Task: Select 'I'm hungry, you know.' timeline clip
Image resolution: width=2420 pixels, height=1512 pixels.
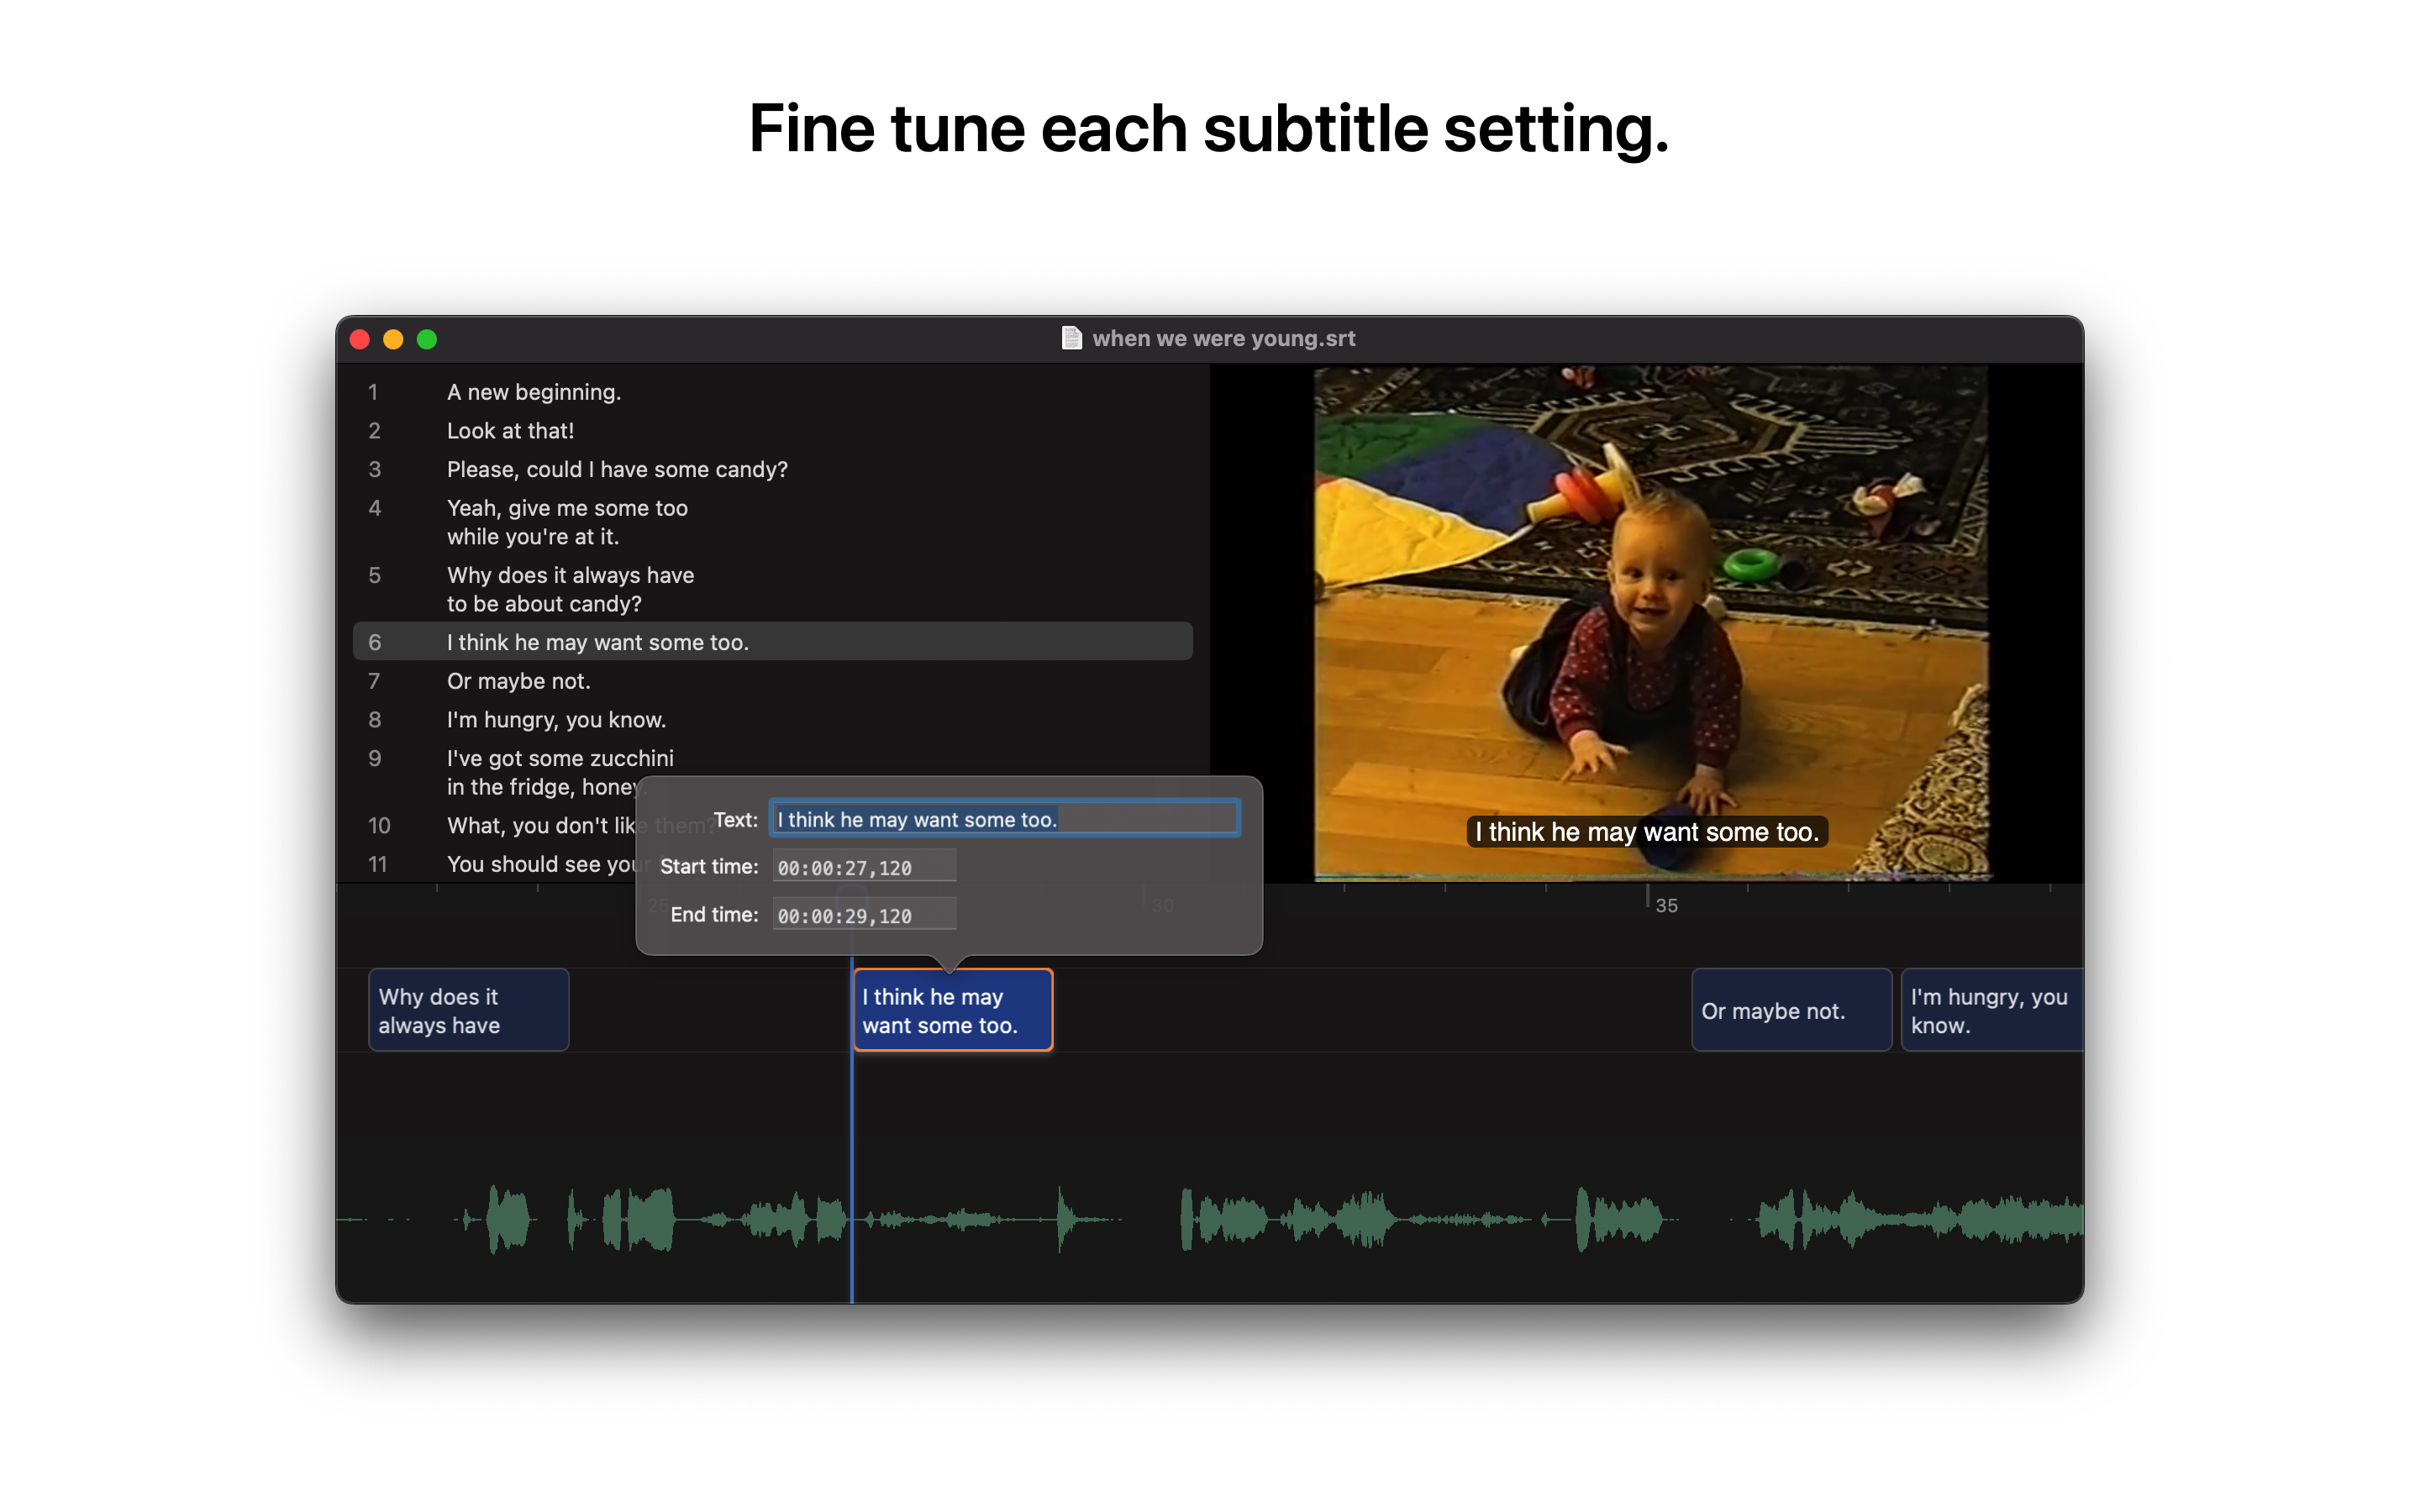Action: tap(1989, 1010)
